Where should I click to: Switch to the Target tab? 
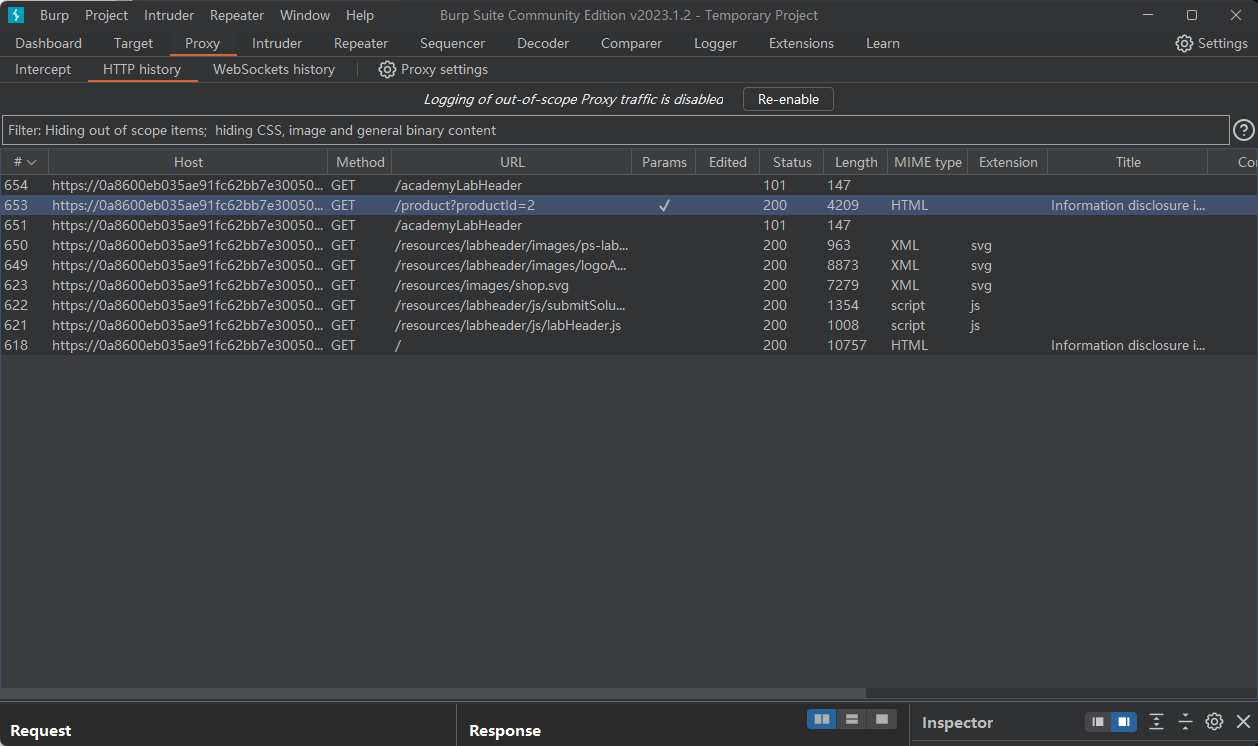coord(134,43)
